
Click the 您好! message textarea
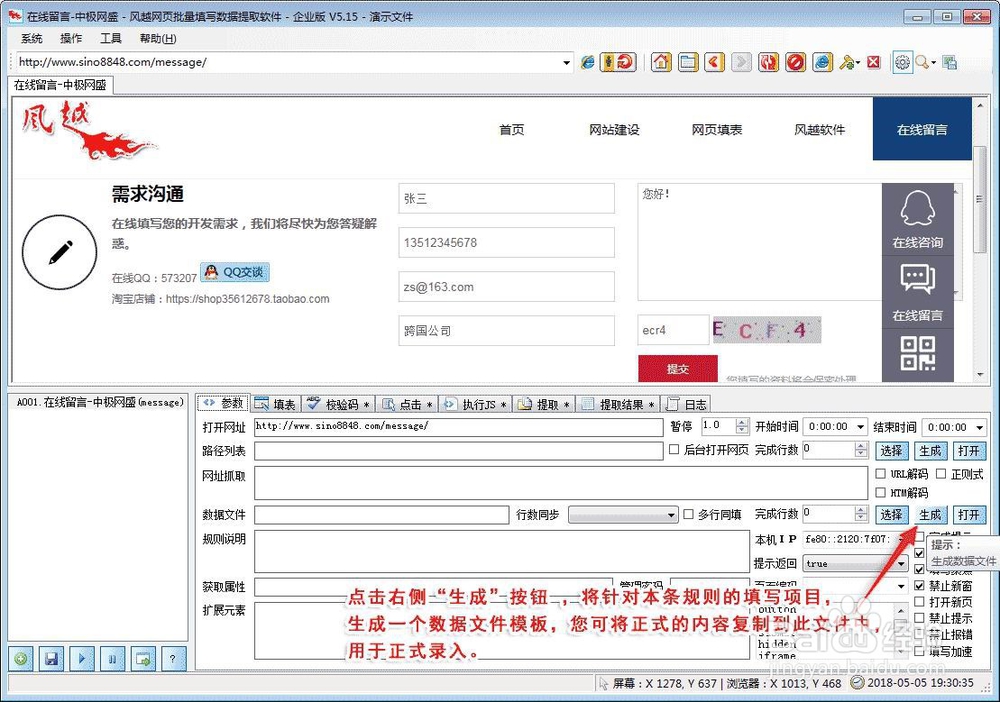coord(759,242)
